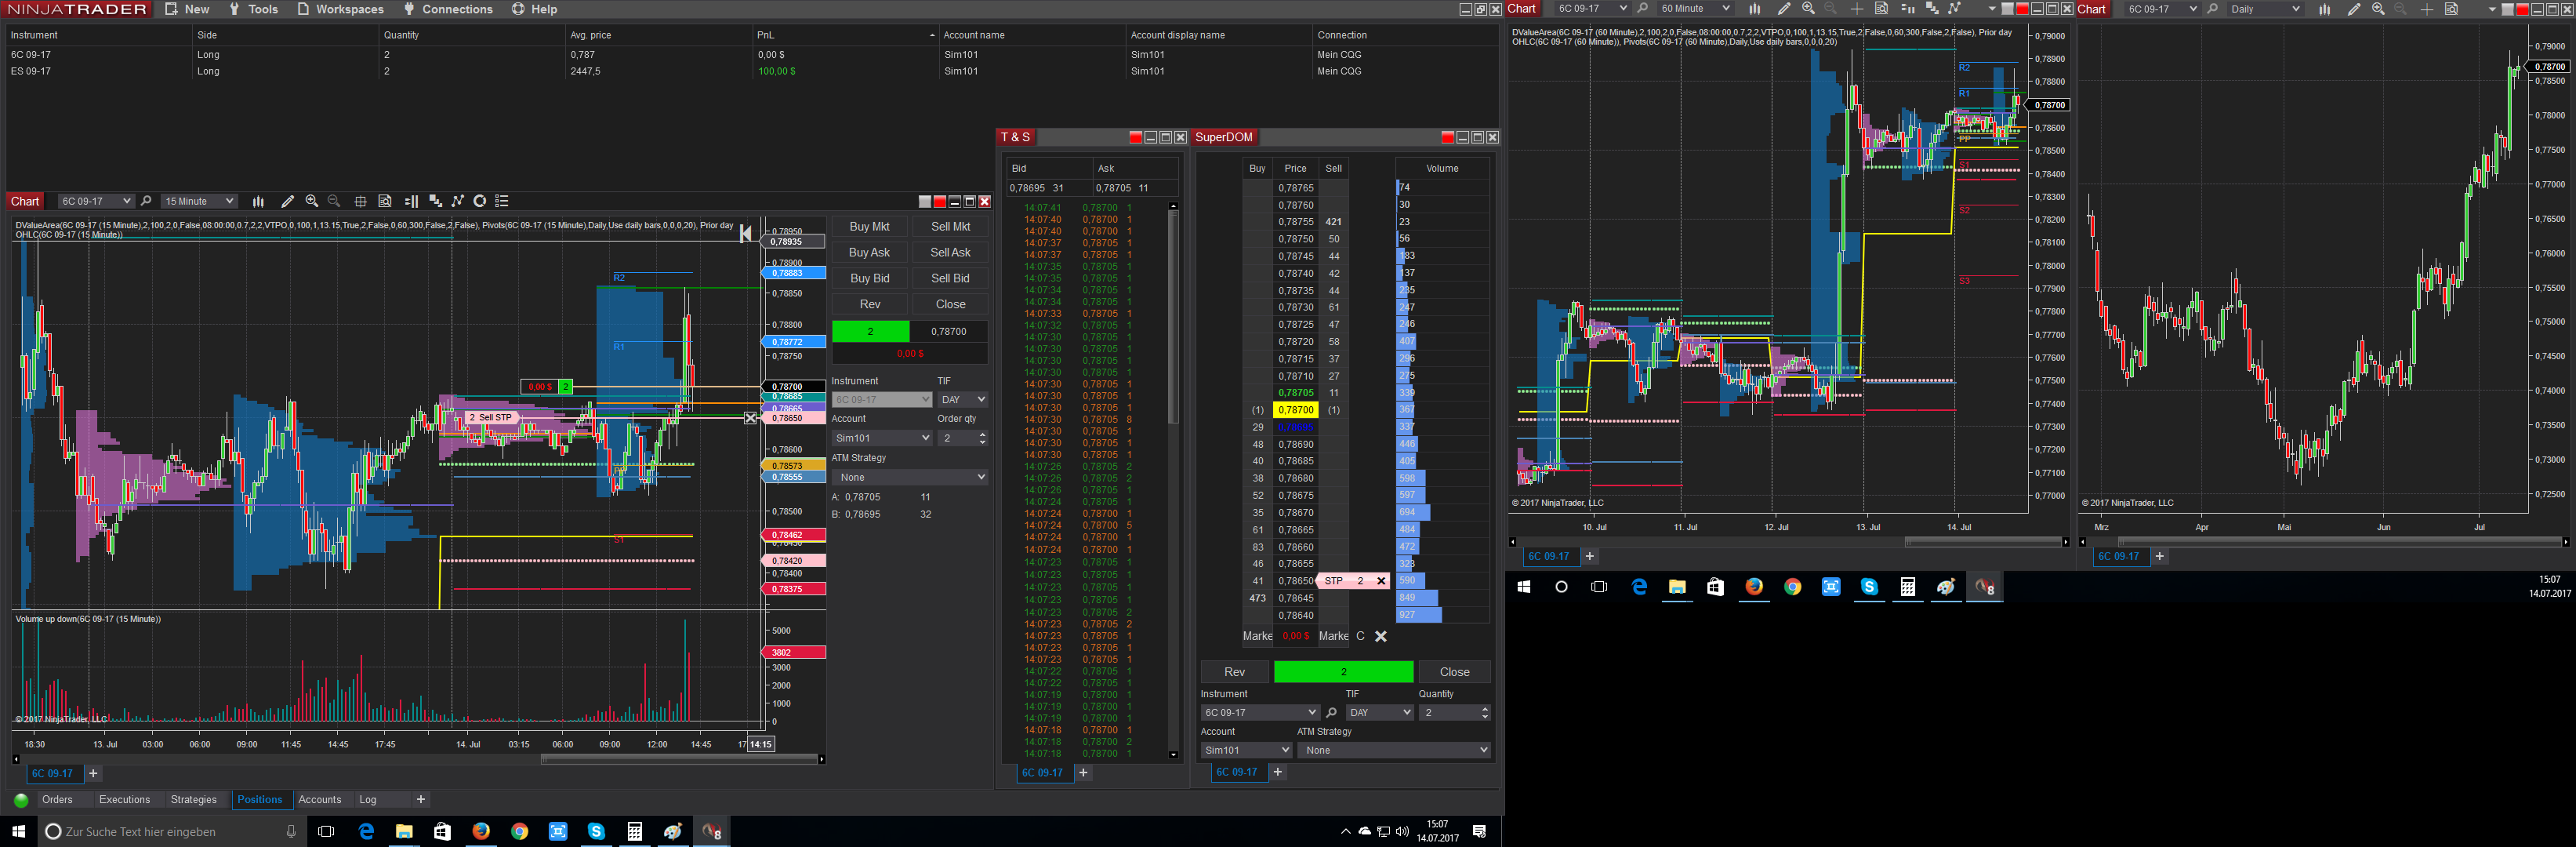Zoom out on the 15 Minute chart
Viewport: 2576px width, 847px height.
pyautogui.click(x=334, y=201)
